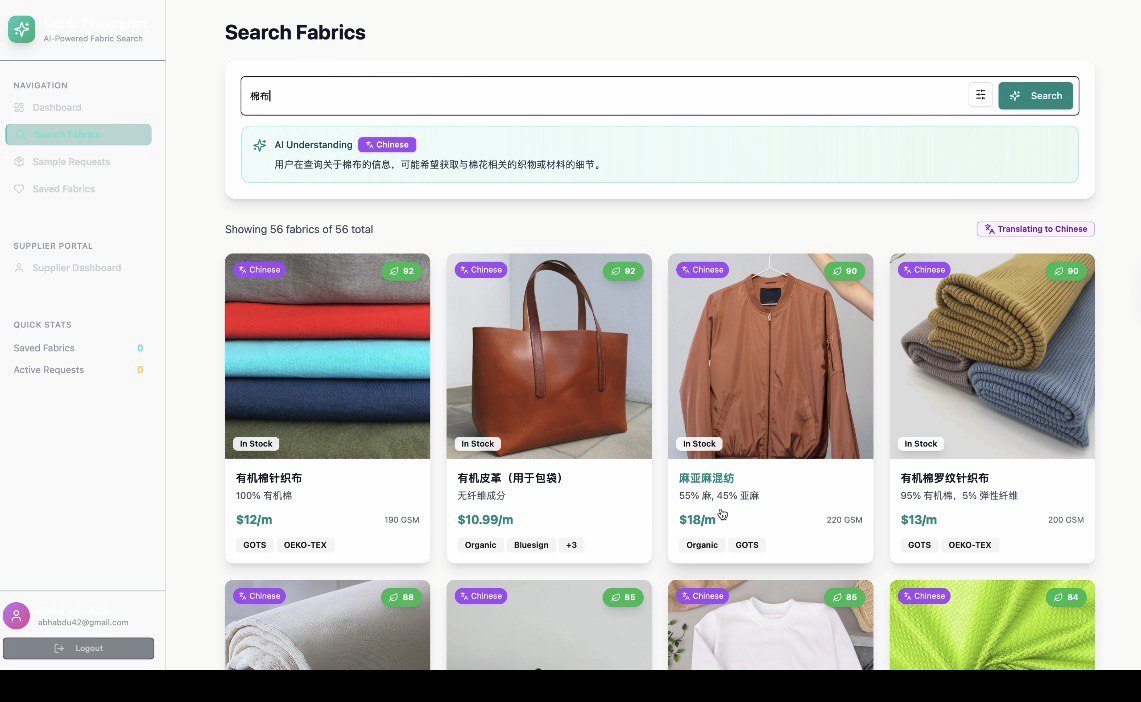Expand the +3 certifications on the leather fabric card
The image size is (1141, 702).
[572, 545]
